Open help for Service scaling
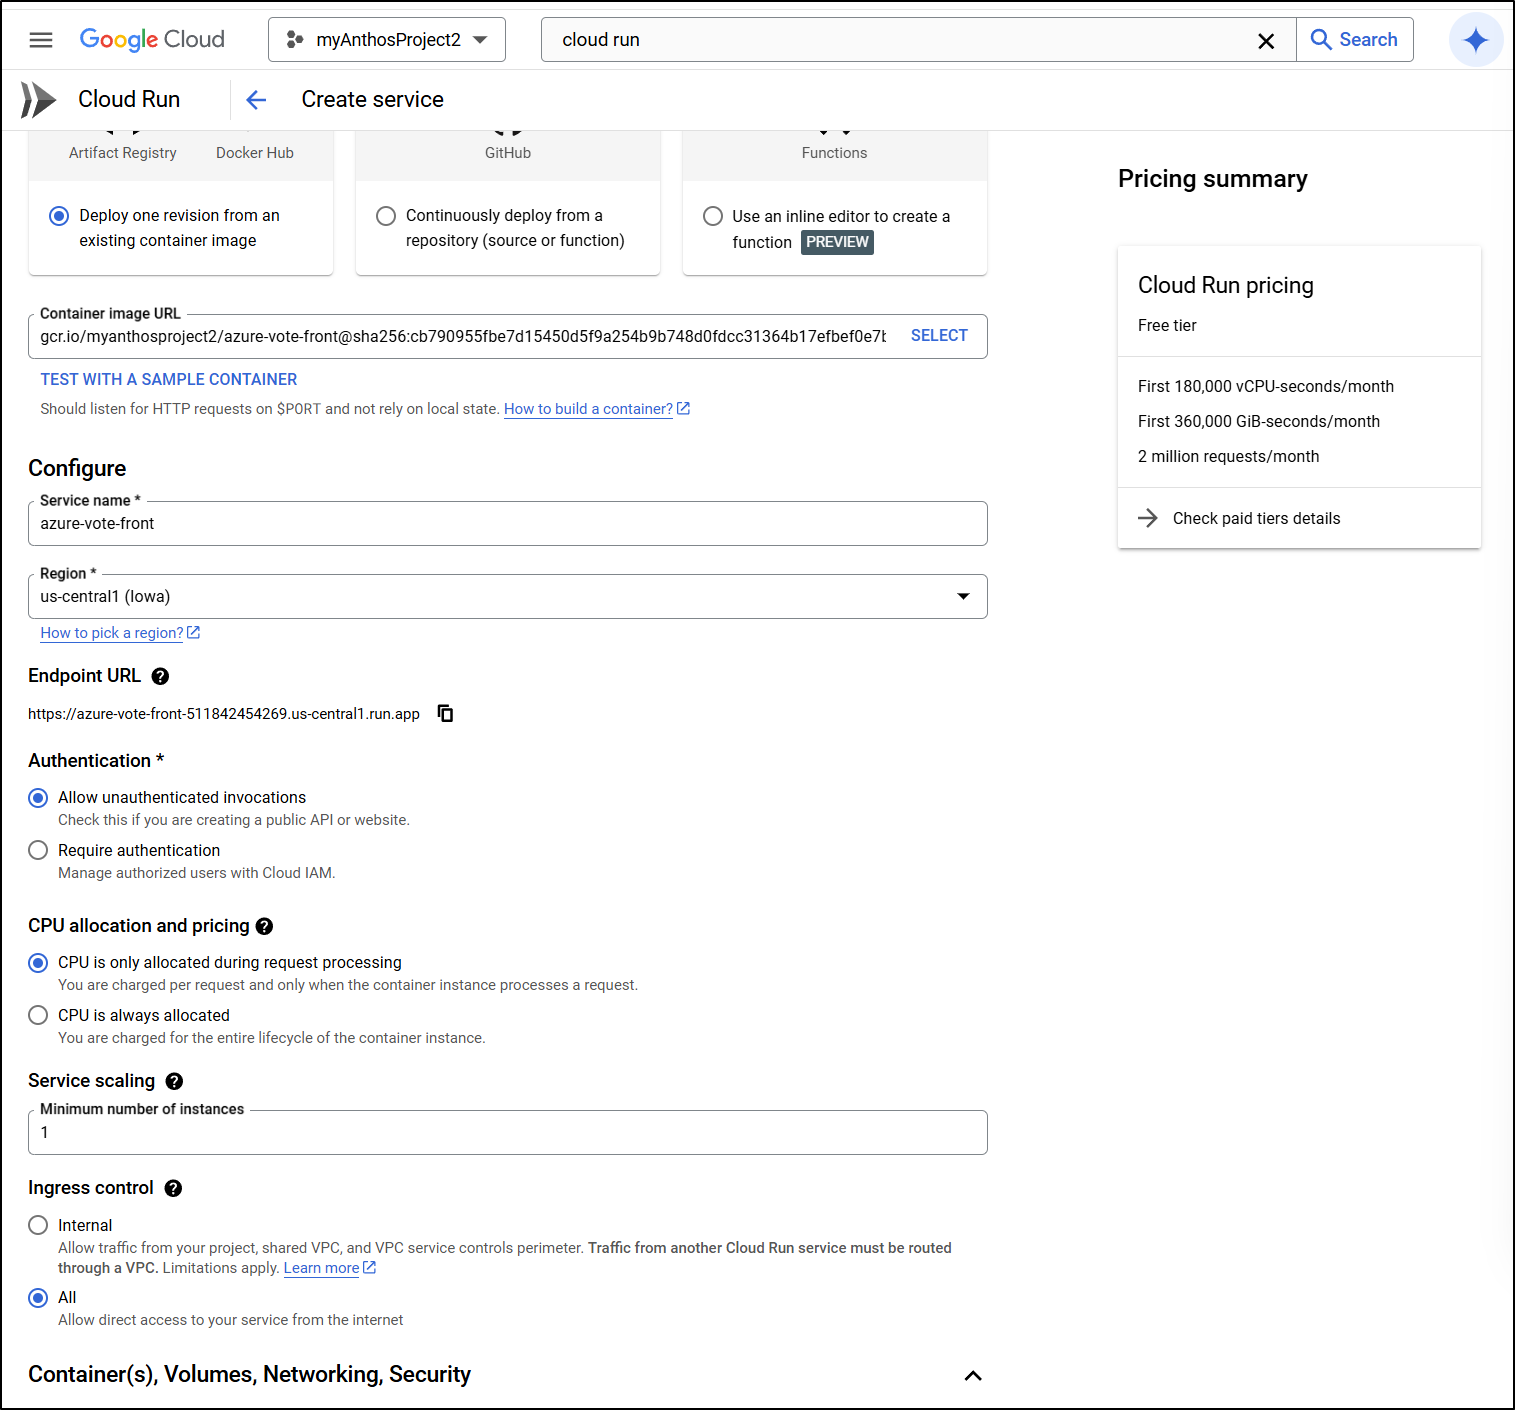 click(x=174, y=1082)
